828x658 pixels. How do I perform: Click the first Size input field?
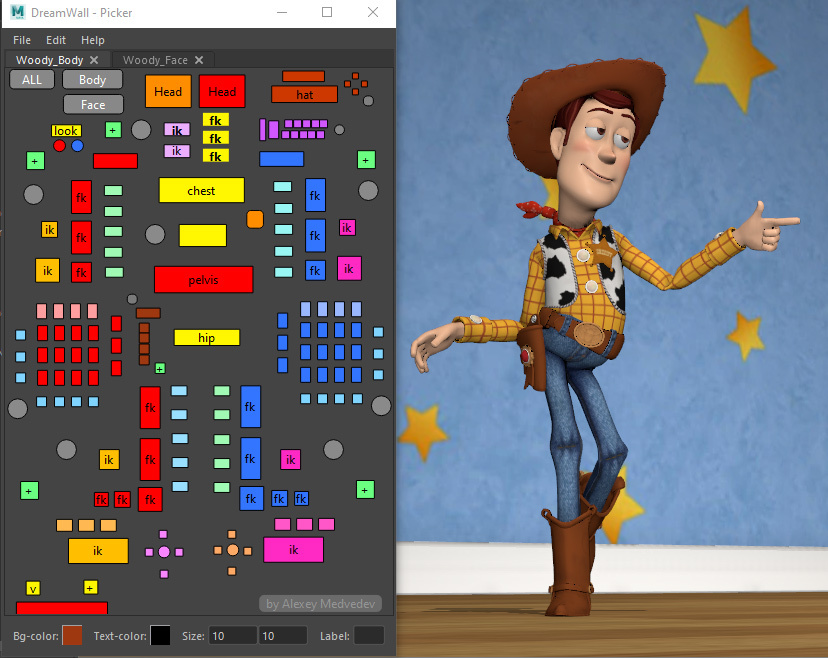(232, 636)
